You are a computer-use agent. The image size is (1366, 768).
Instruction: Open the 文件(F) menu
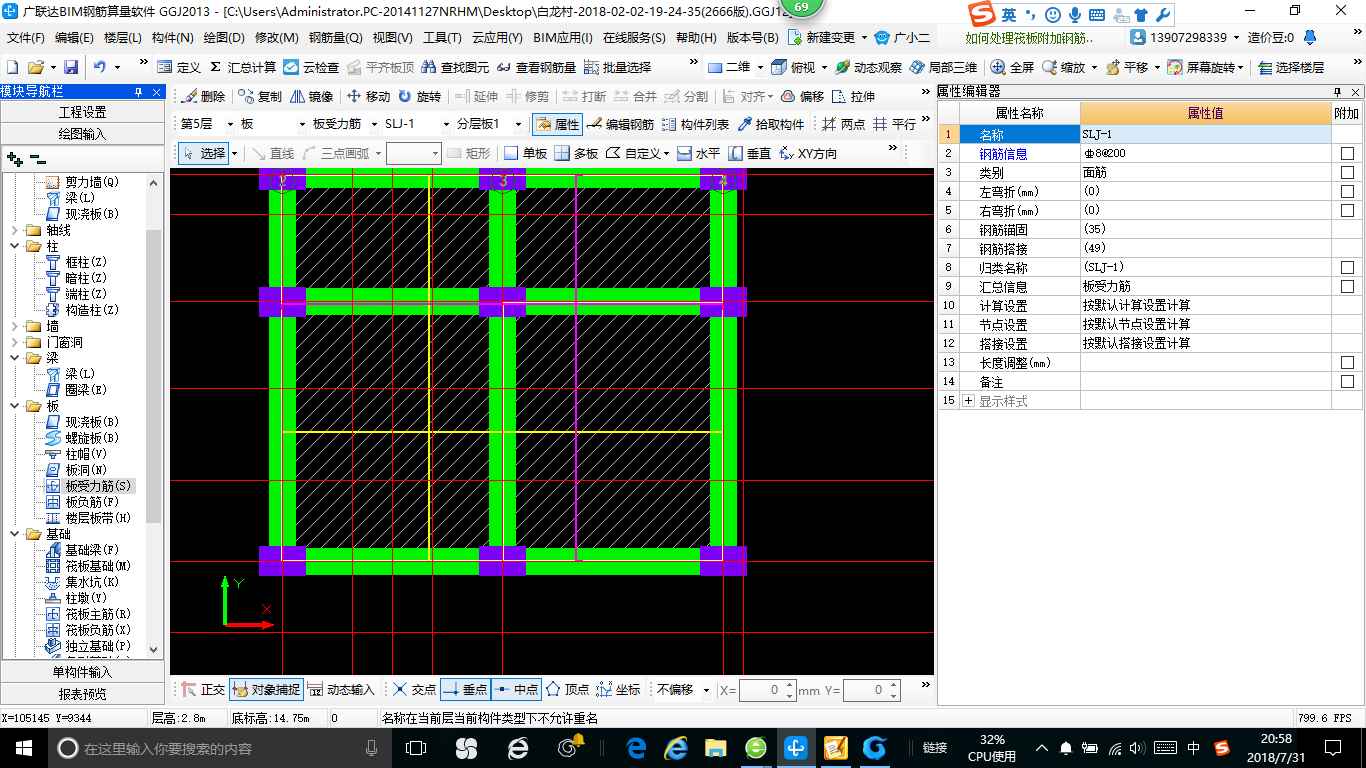click(x=25, y=37)
